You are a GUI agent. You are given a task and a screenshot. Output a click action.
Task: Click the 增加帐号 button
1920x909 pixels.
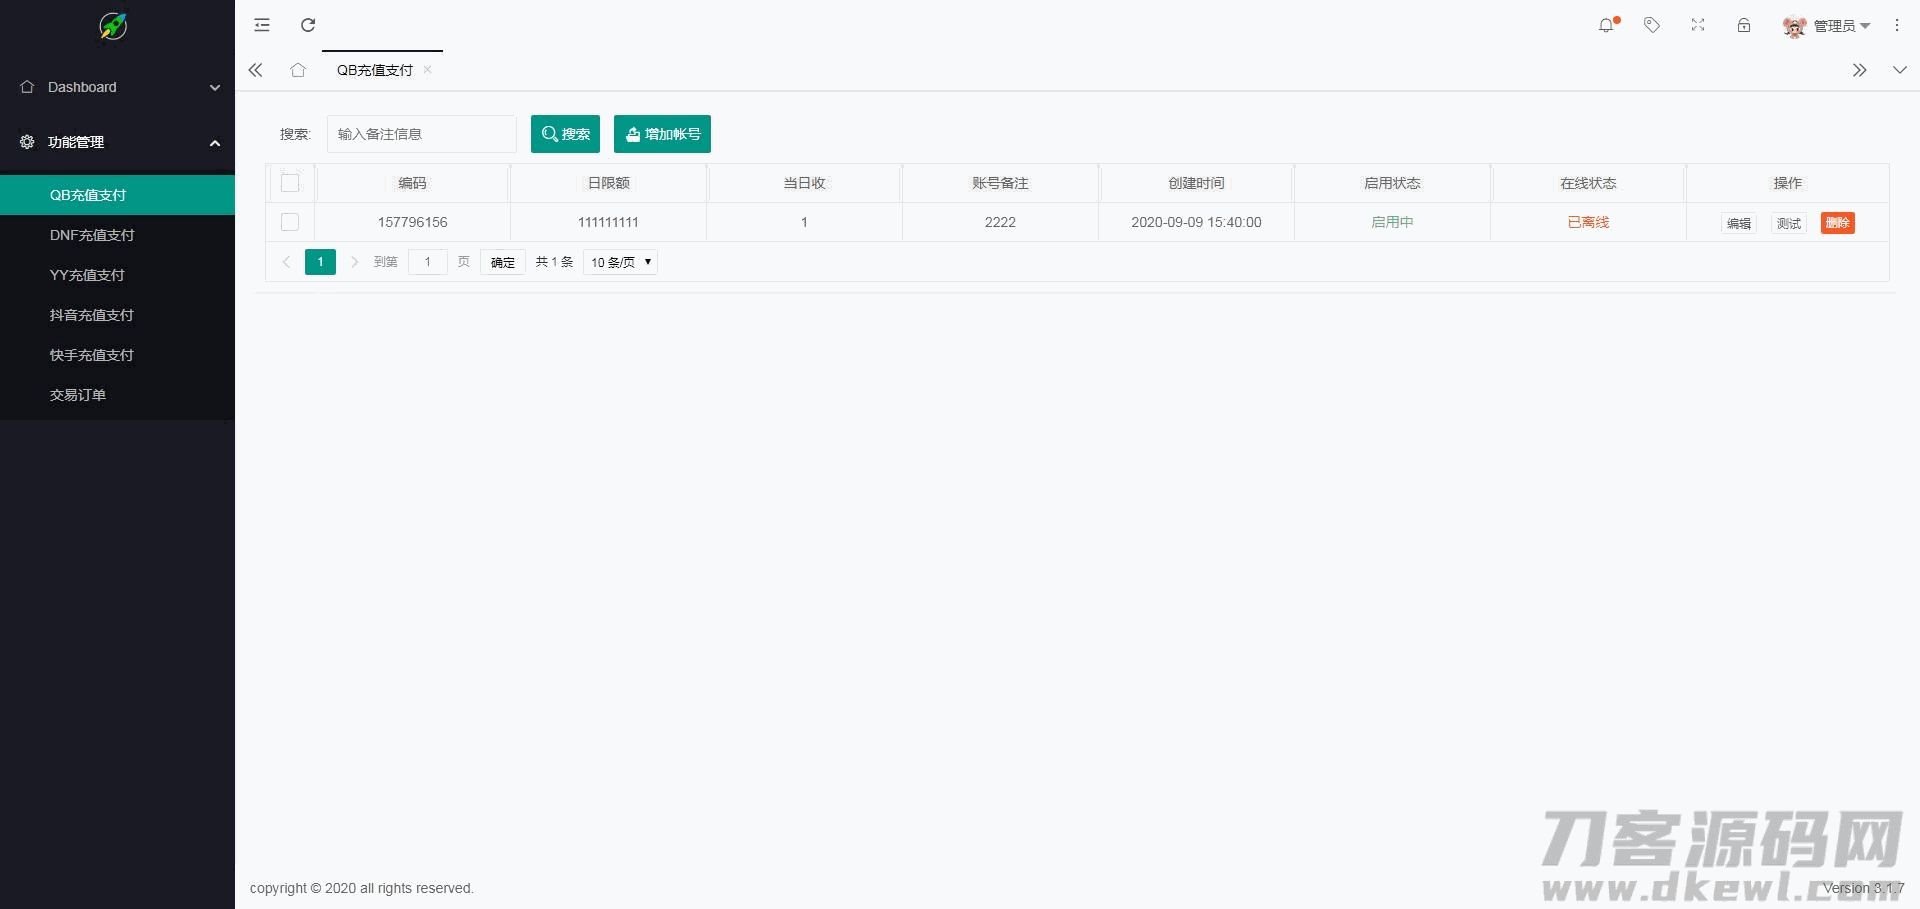click(x=662, y=134)
